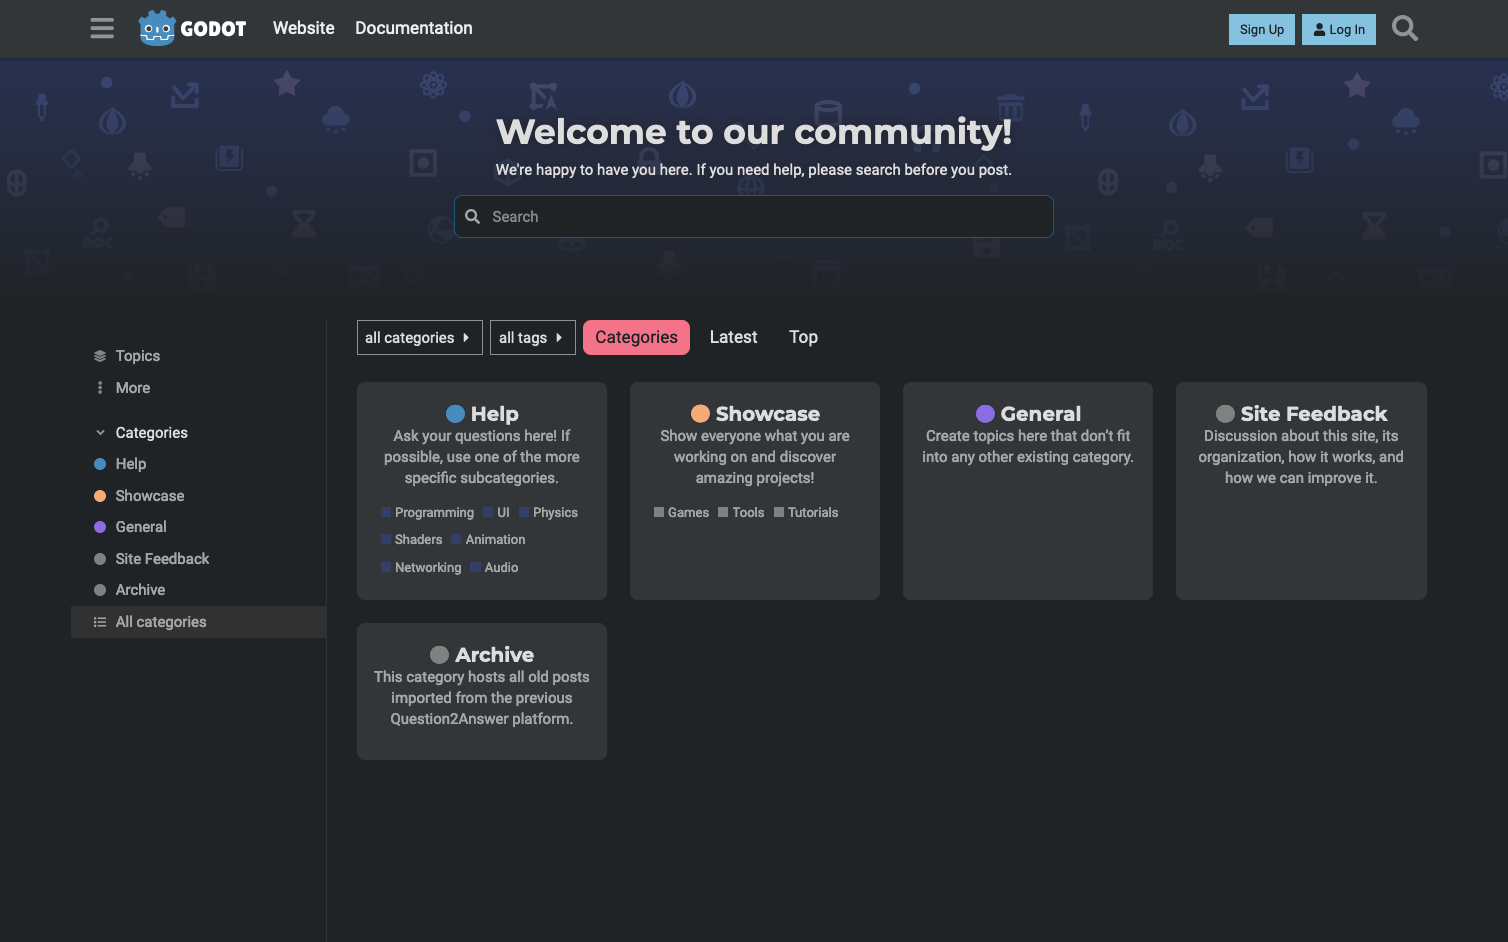This screenshot has width=1508, height=942.
Task: Click the Showcase color dot in sidebar
Action: coord(98,495)
